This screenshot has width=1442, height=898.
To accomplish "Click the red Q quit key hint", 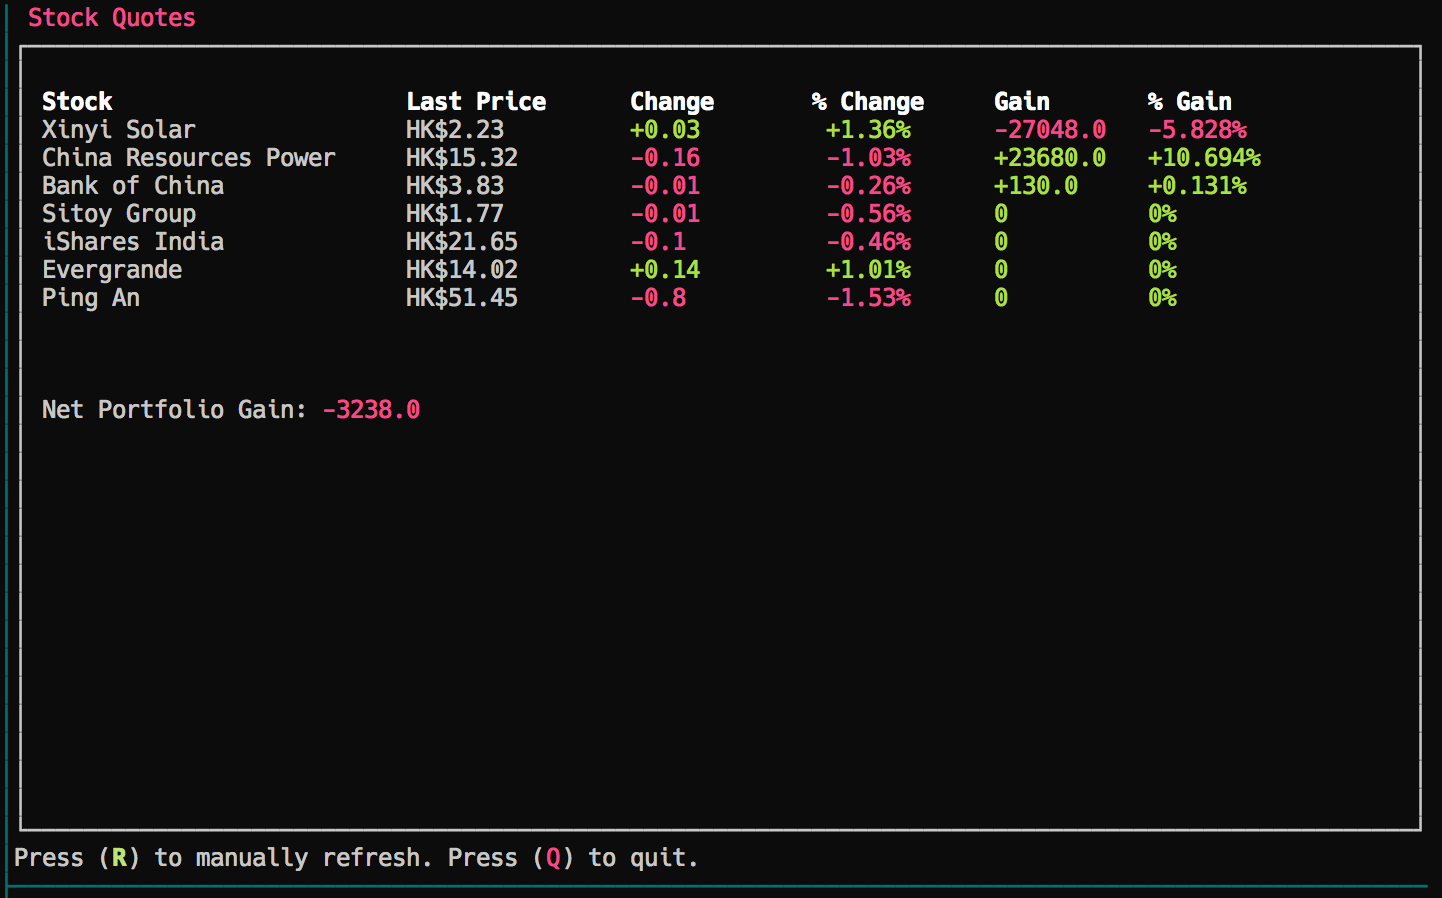I will point(553,858).
